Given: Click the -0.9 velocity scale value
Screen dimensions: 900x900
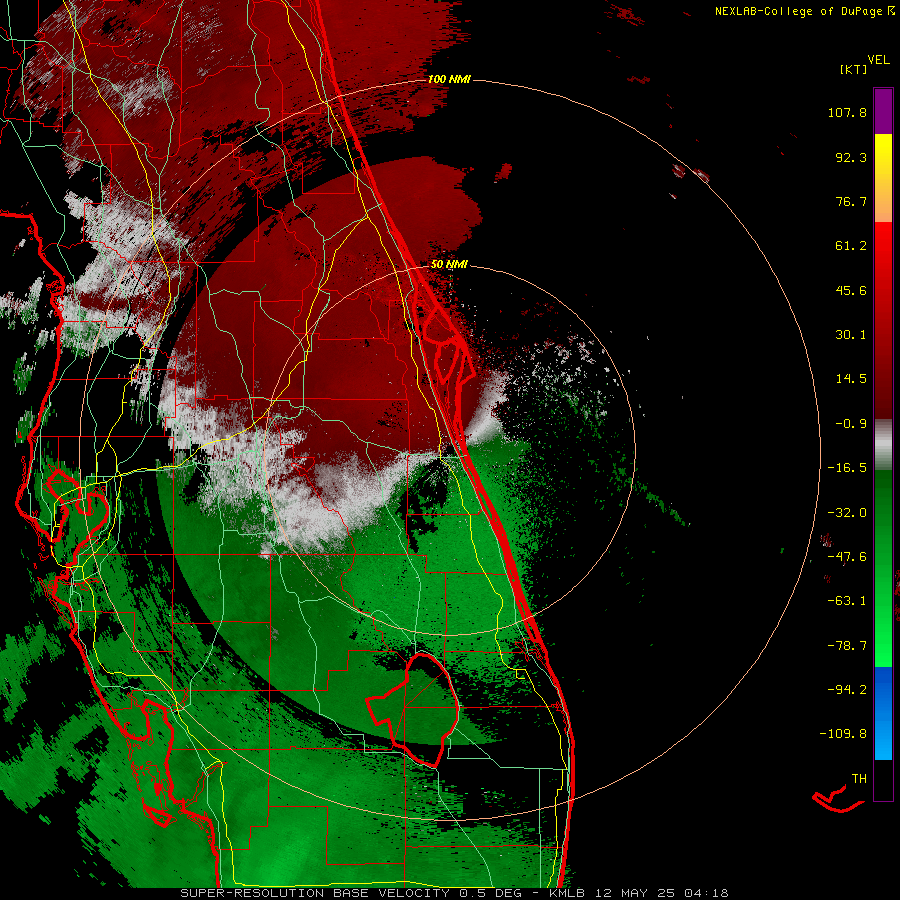Looking at the screenshot, I should click(851, 424).
